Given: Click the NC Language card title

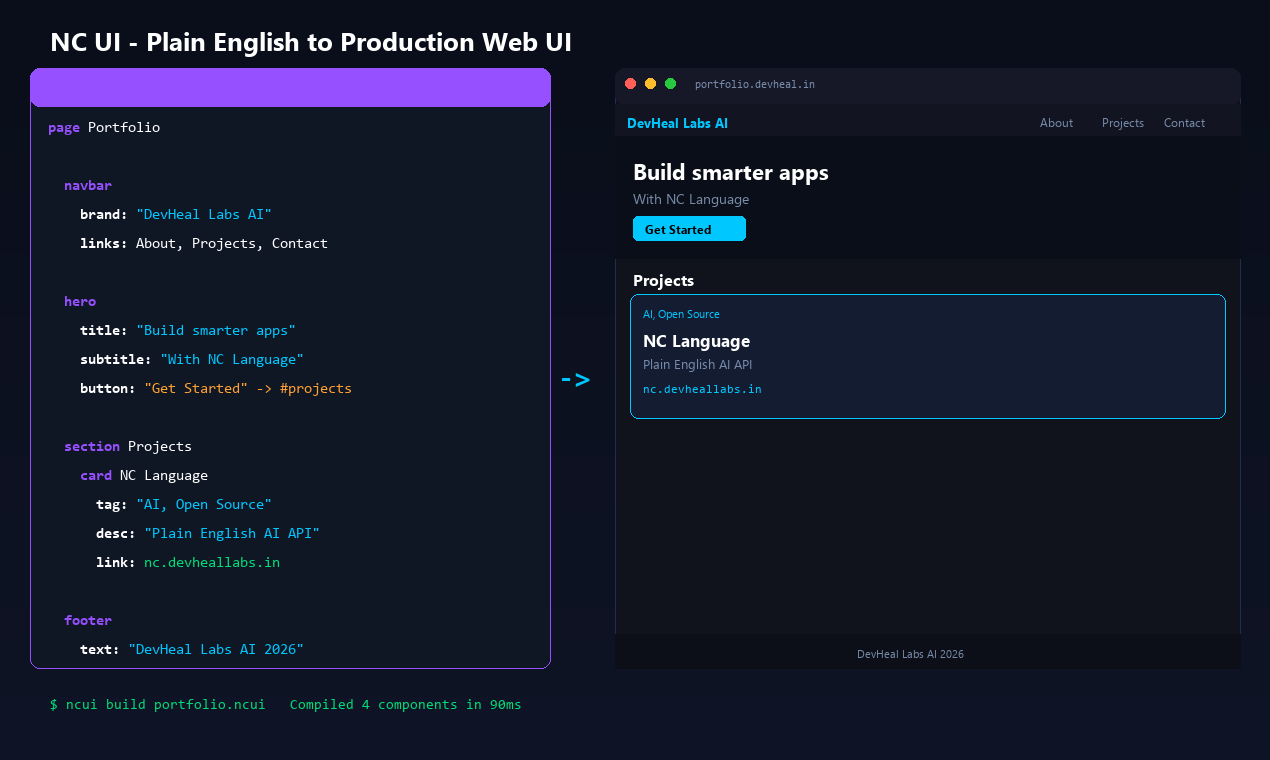Looking at the screenshot, I should coord(696,341).
